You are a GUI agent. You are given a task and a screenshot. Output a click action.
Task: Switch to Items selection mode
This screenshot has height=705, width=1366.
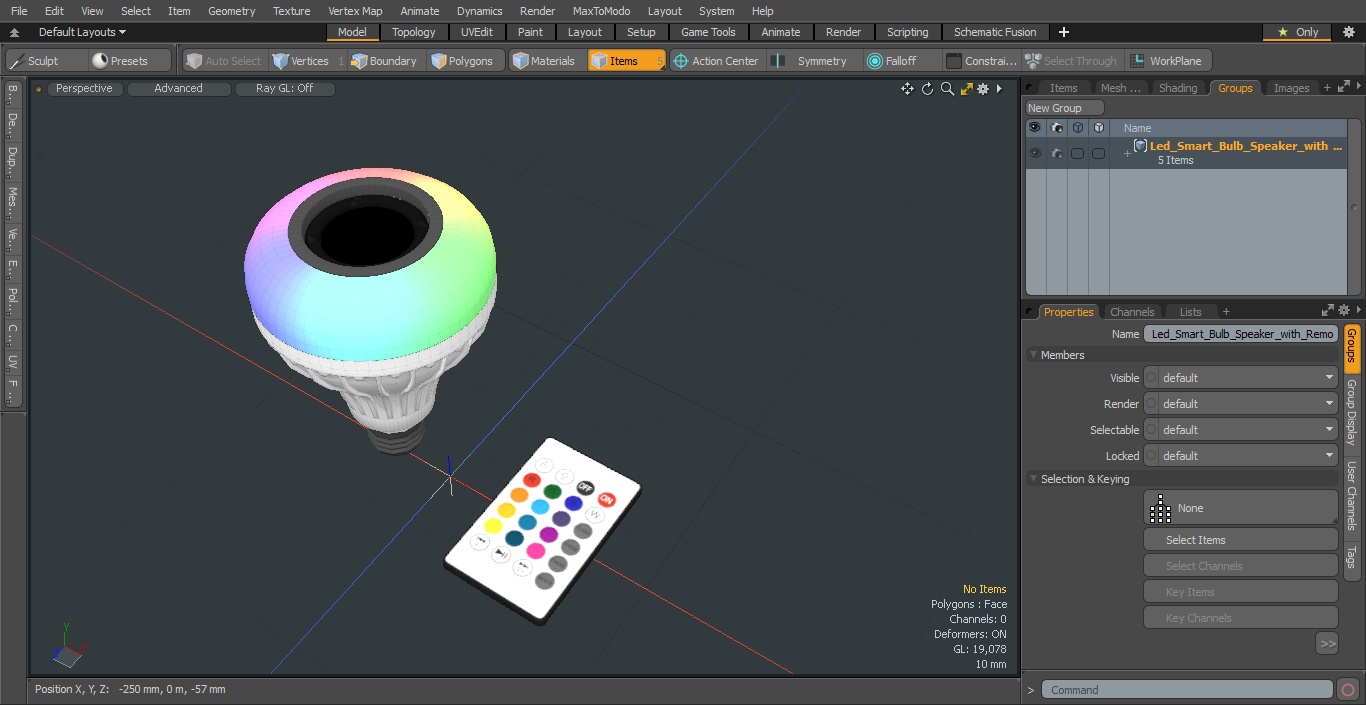626,61
